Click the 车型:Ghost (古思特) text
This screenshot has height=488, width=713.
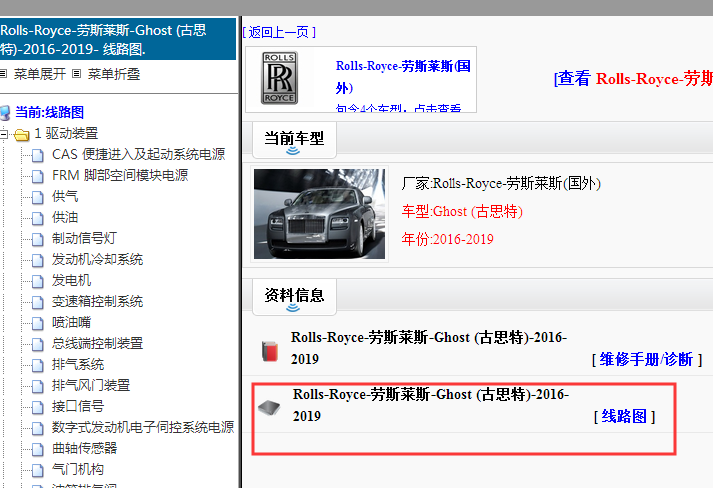[462, 211]
